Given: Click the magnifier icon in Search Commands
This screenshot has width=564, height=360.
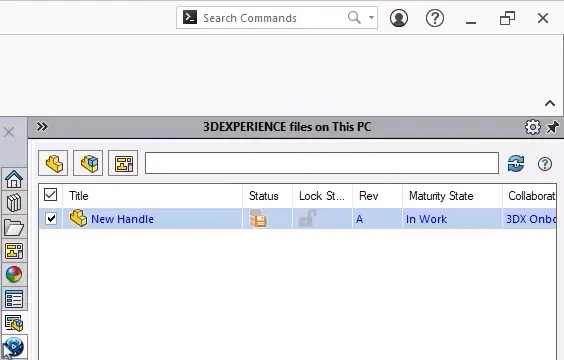Looking at the screenshot, I should coord(354,17).
